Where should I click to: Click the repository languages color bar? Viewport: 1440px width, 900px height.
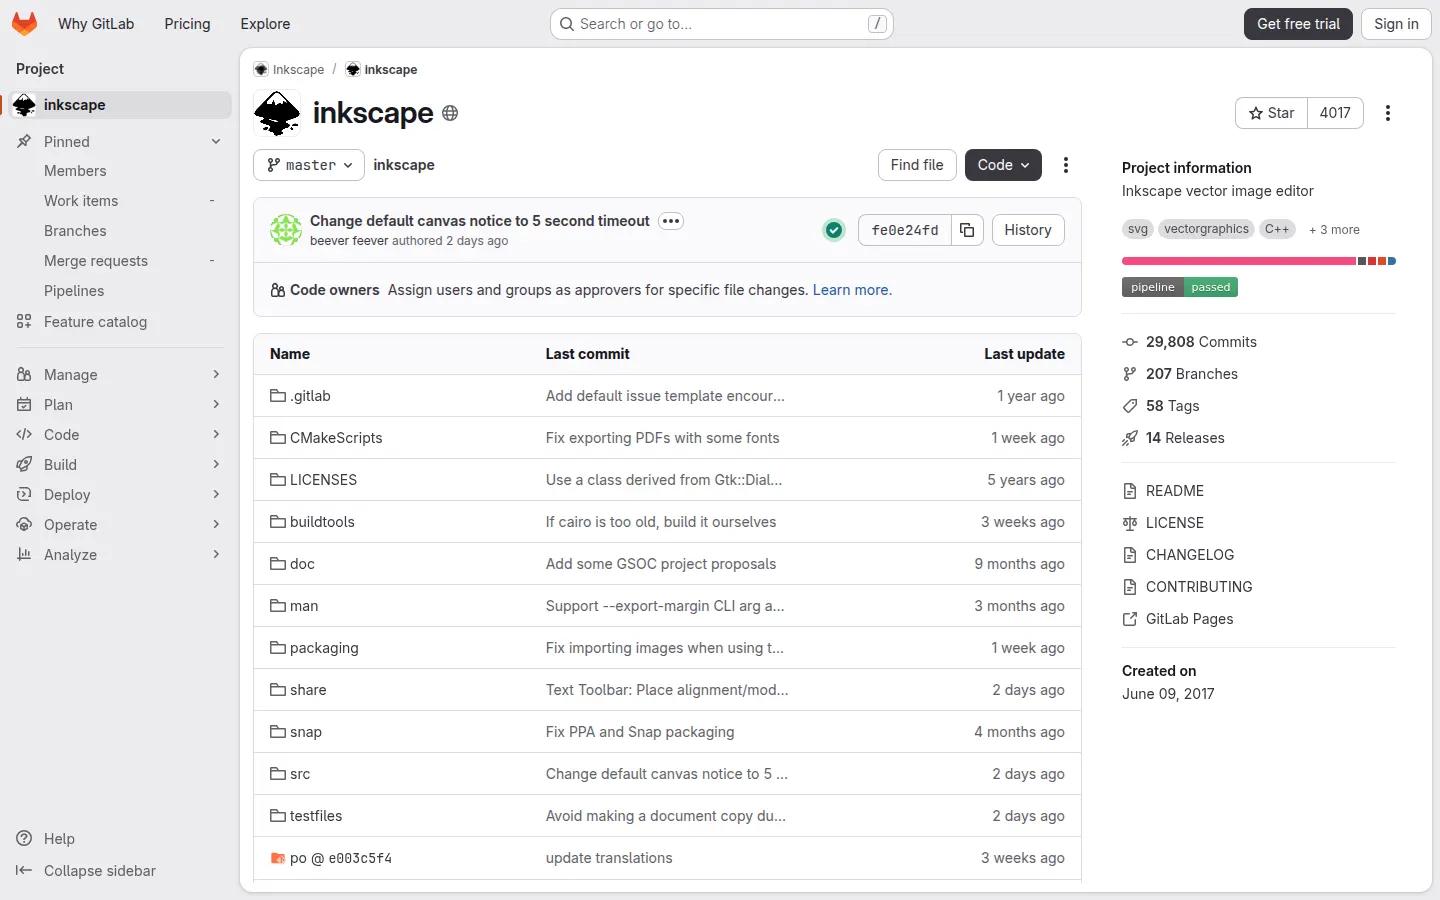click(1258, 261)
